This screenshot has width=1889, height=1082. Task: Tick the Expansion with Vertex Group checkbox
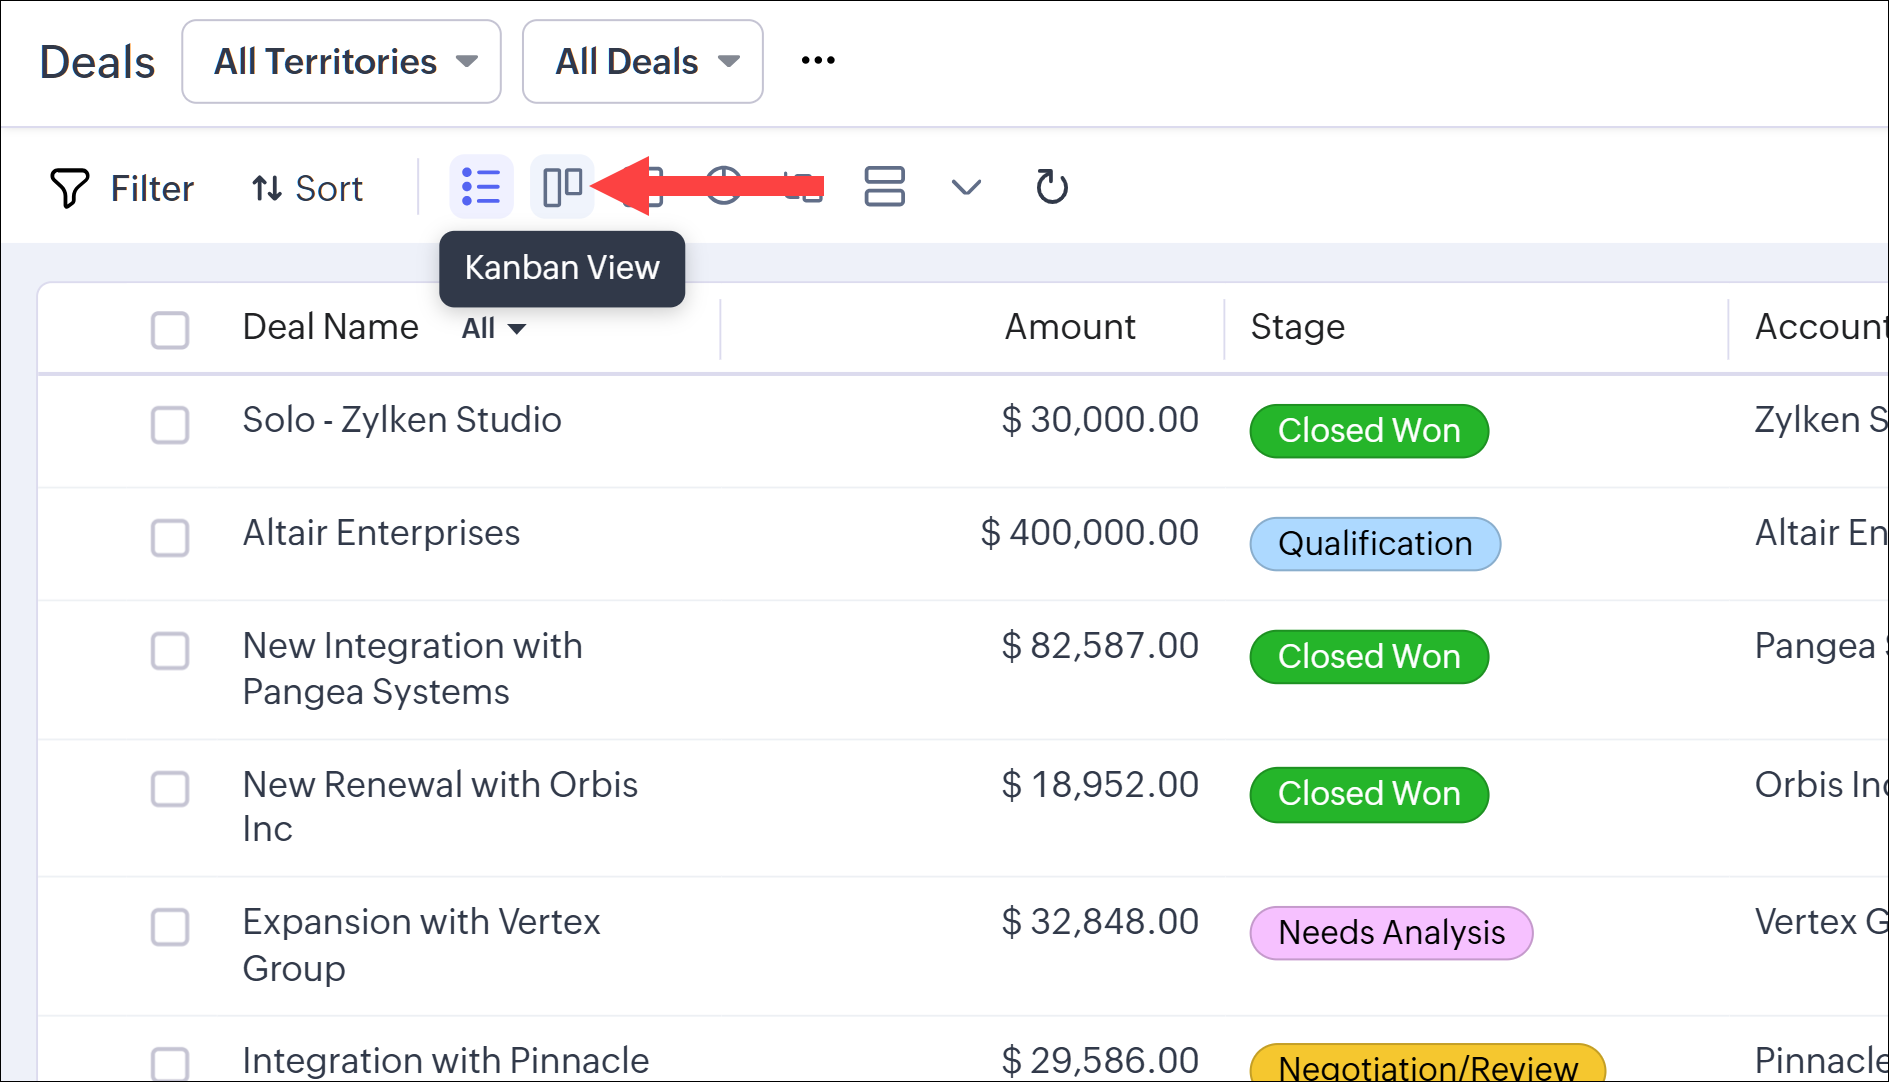point(170,927)
